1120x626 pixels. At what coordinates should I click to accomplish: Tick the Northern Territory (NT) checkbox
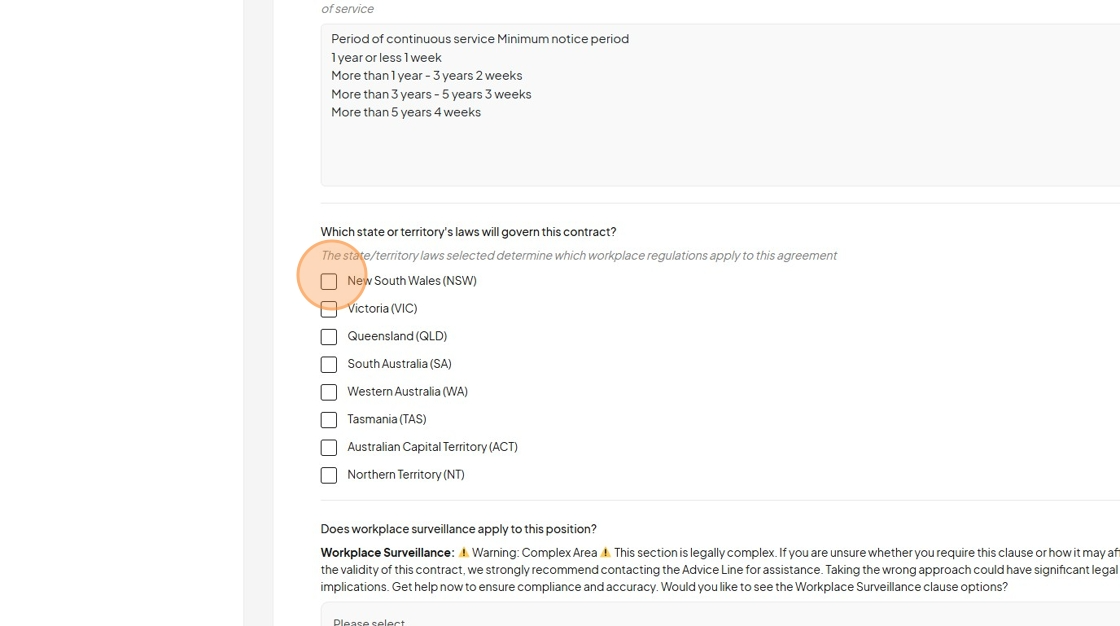329,475
